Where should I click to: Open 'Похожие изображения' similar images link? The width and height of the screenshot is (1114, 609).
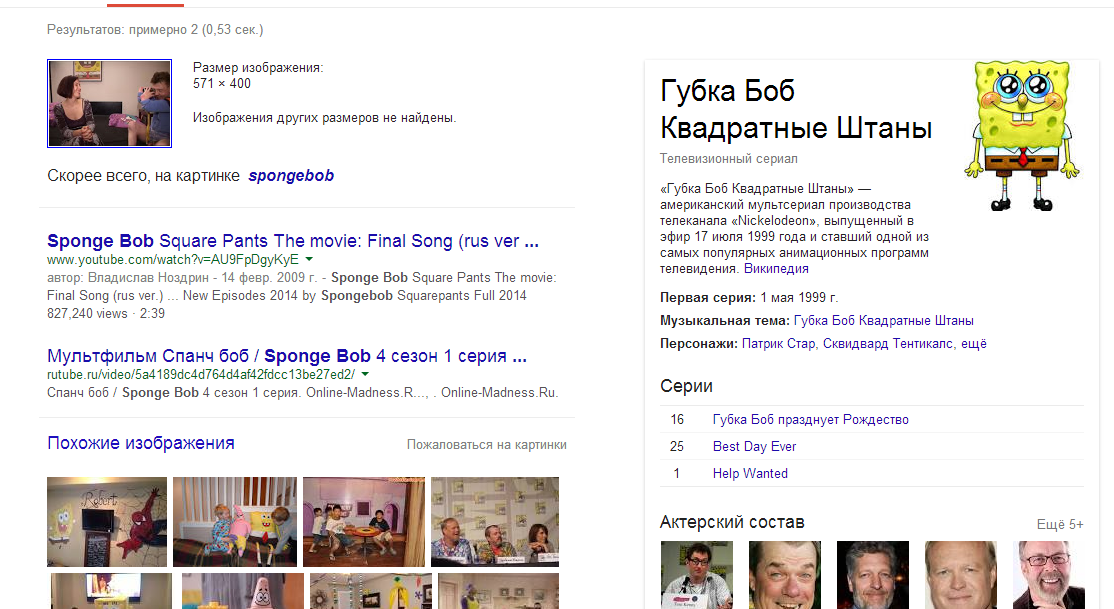pos(141,443)
